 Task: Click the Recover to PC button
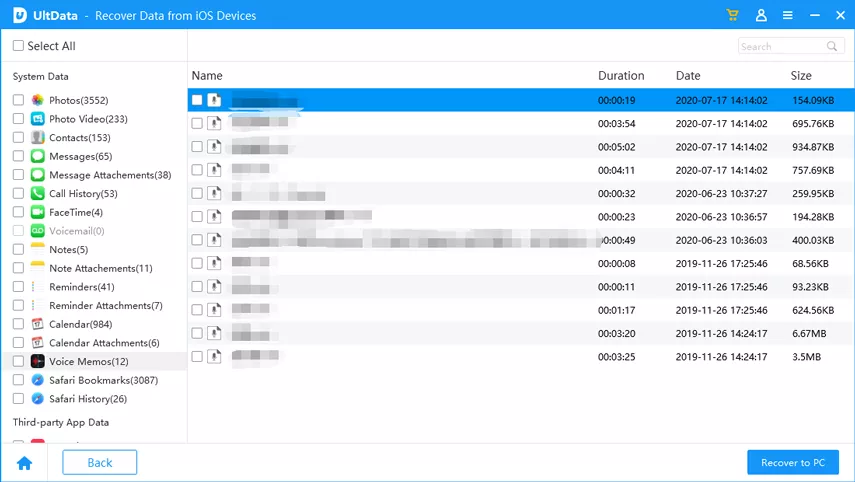(793, 462)
